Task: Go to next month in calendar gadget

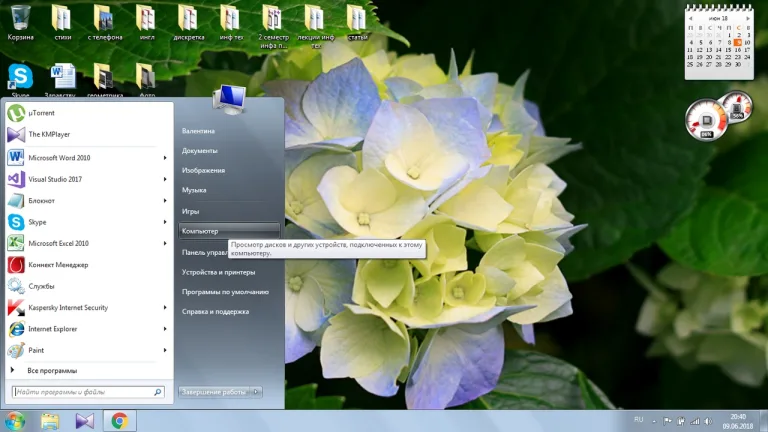Action: pos(748,18)
